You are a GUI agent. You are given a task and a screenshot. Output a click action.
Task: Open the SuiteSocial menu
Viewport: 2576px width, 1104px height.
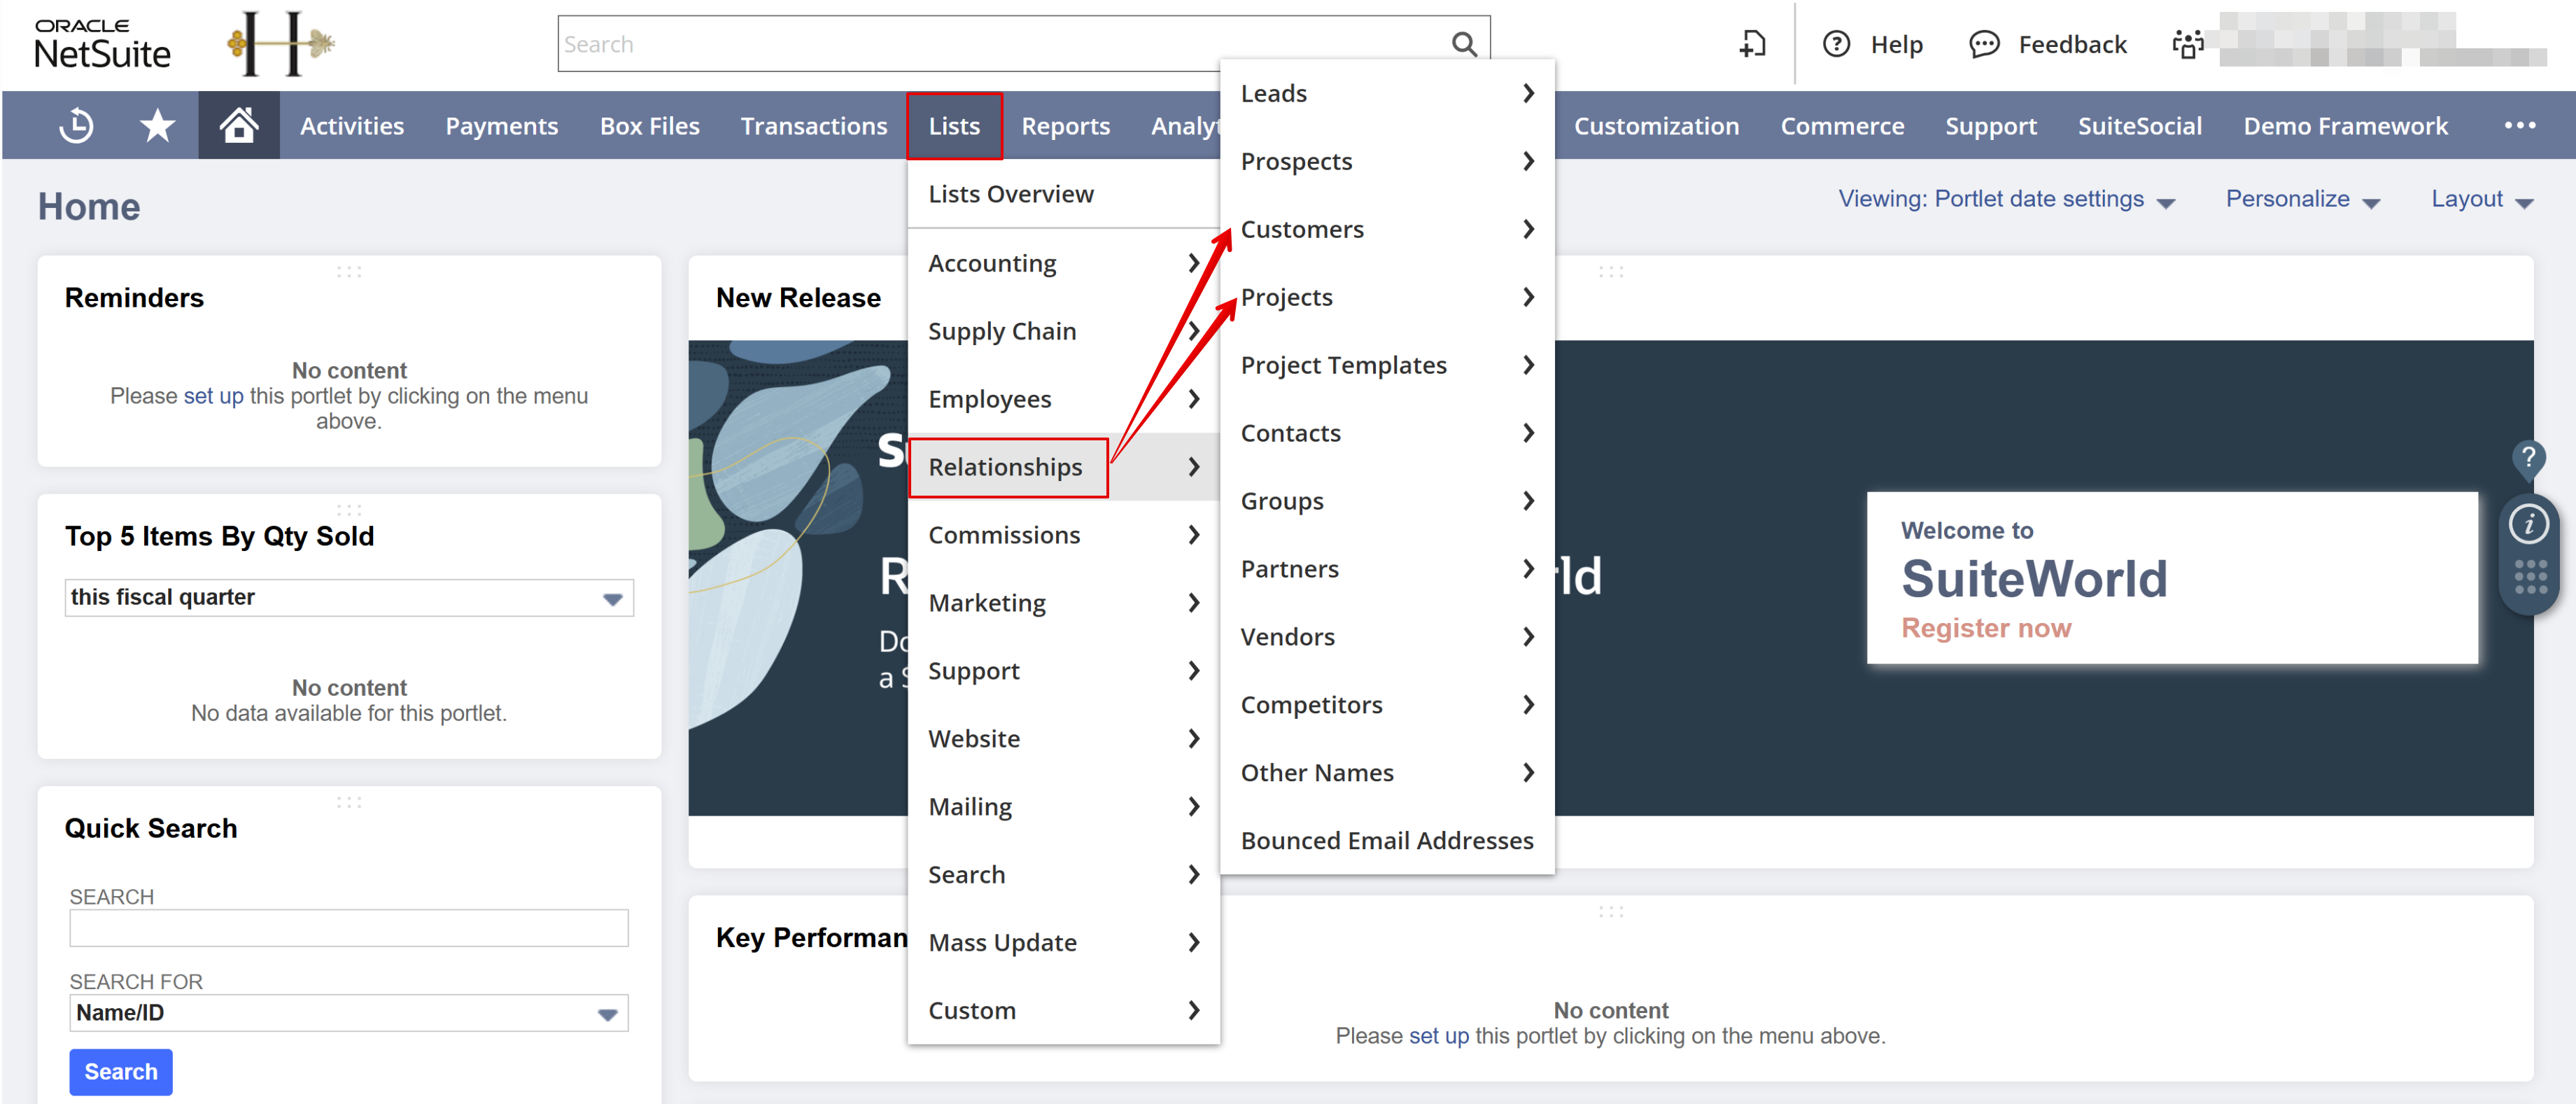coord(2139,126)
